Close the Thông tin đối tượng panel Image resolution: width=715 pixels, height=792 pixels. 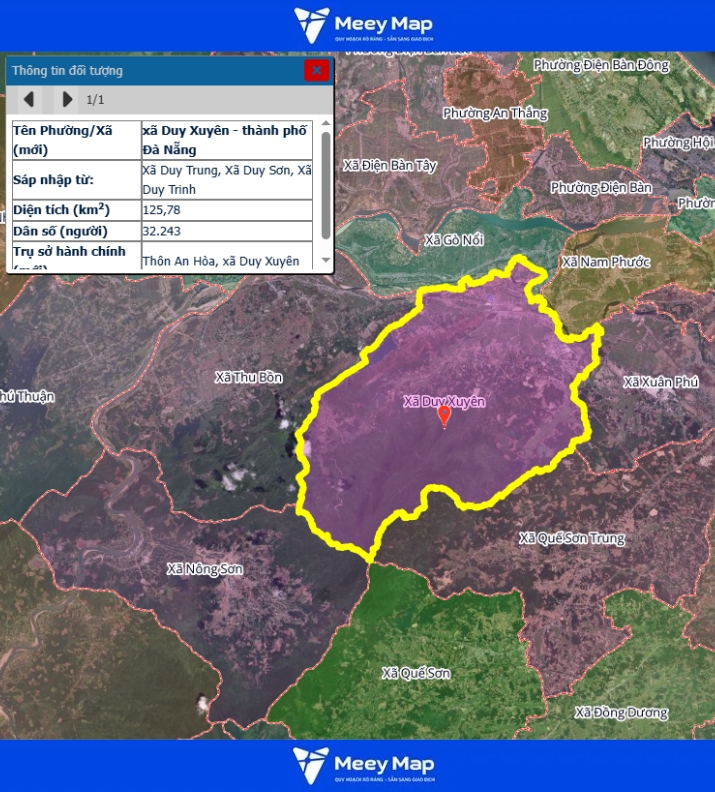click(316, 70)
